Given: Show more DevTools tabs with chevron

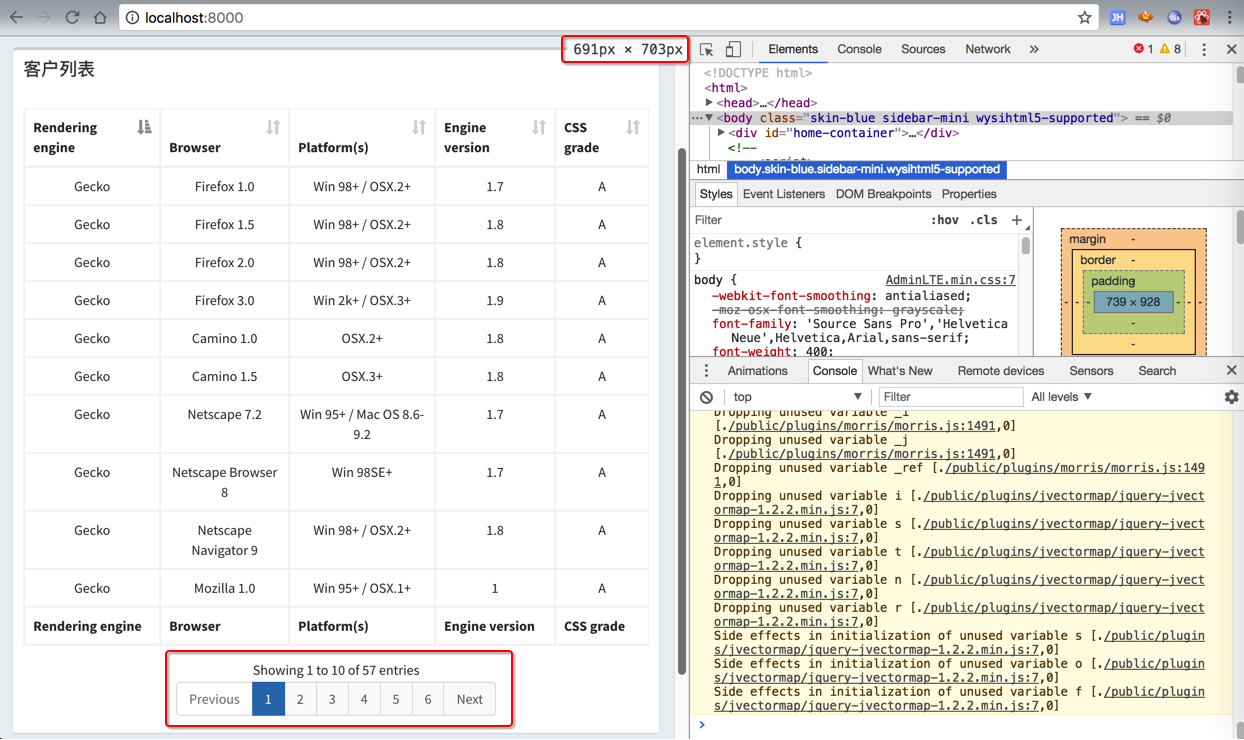Looking at the screenshot, I should click(1034, 49).
